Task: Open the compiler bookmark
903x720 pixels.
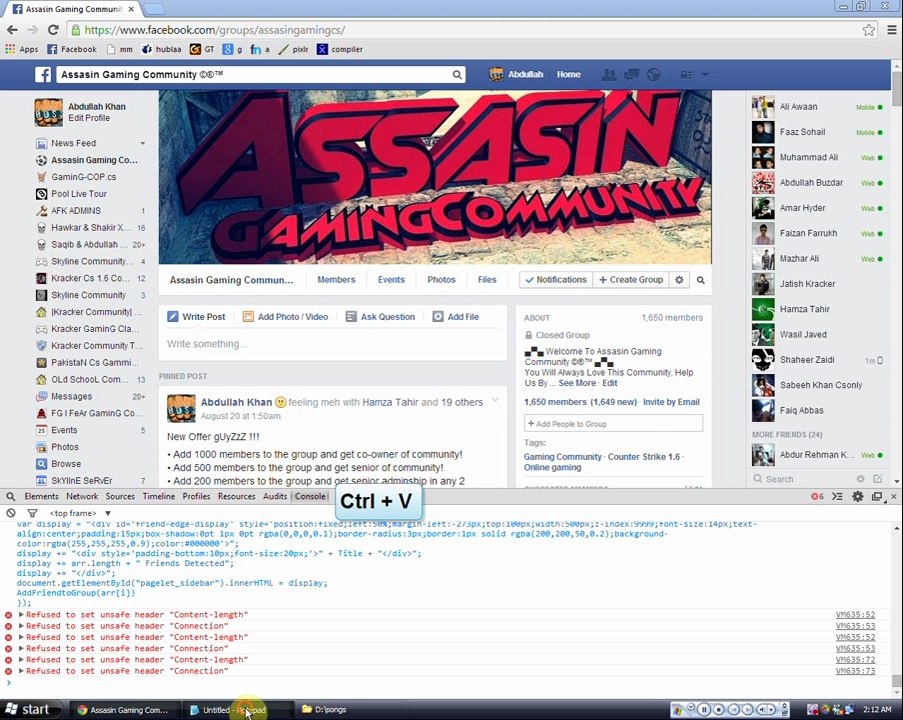Action: (x=340, y=50)
